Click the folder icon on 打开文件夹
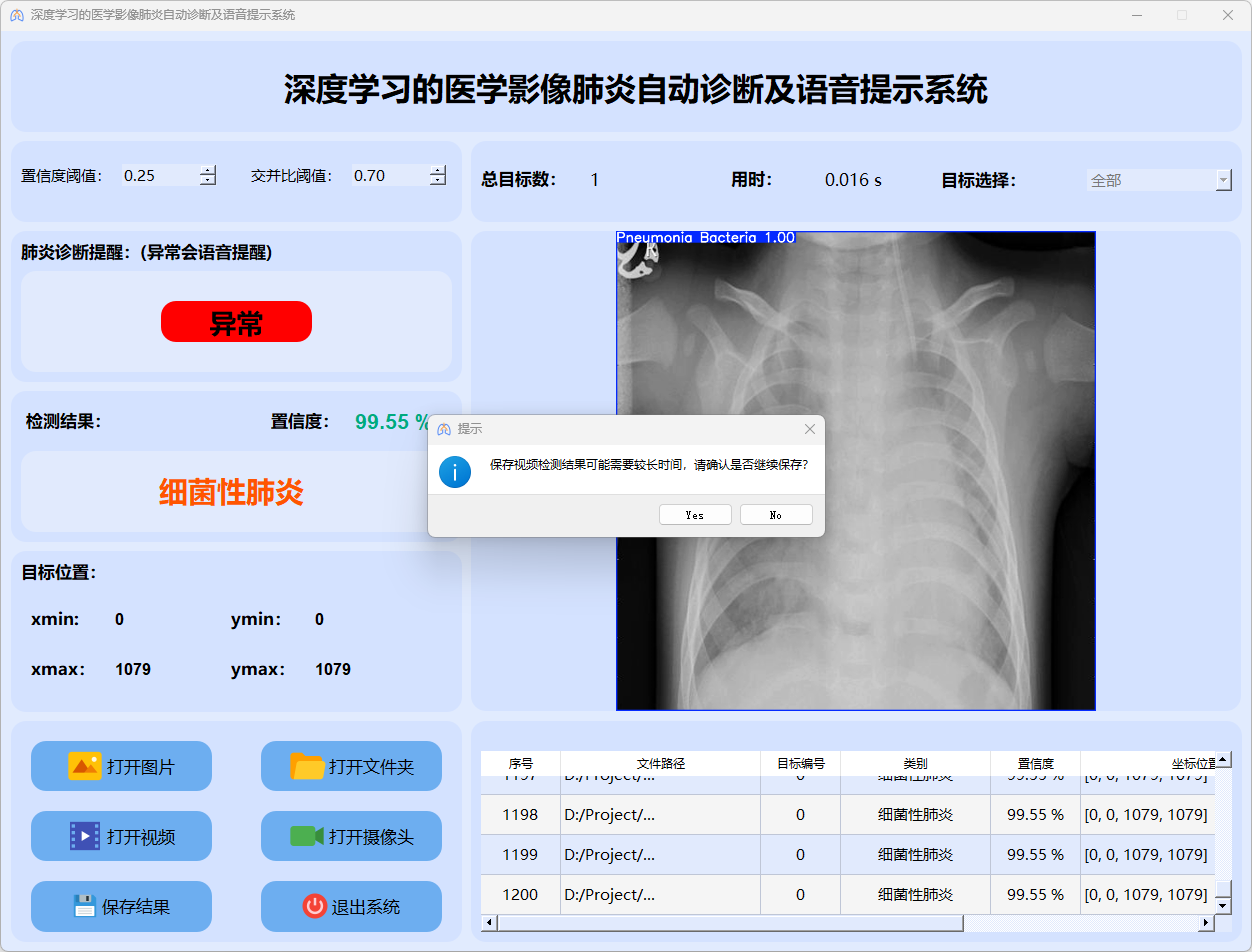This screenshot has width=1252, height=952. click(307, 766)
